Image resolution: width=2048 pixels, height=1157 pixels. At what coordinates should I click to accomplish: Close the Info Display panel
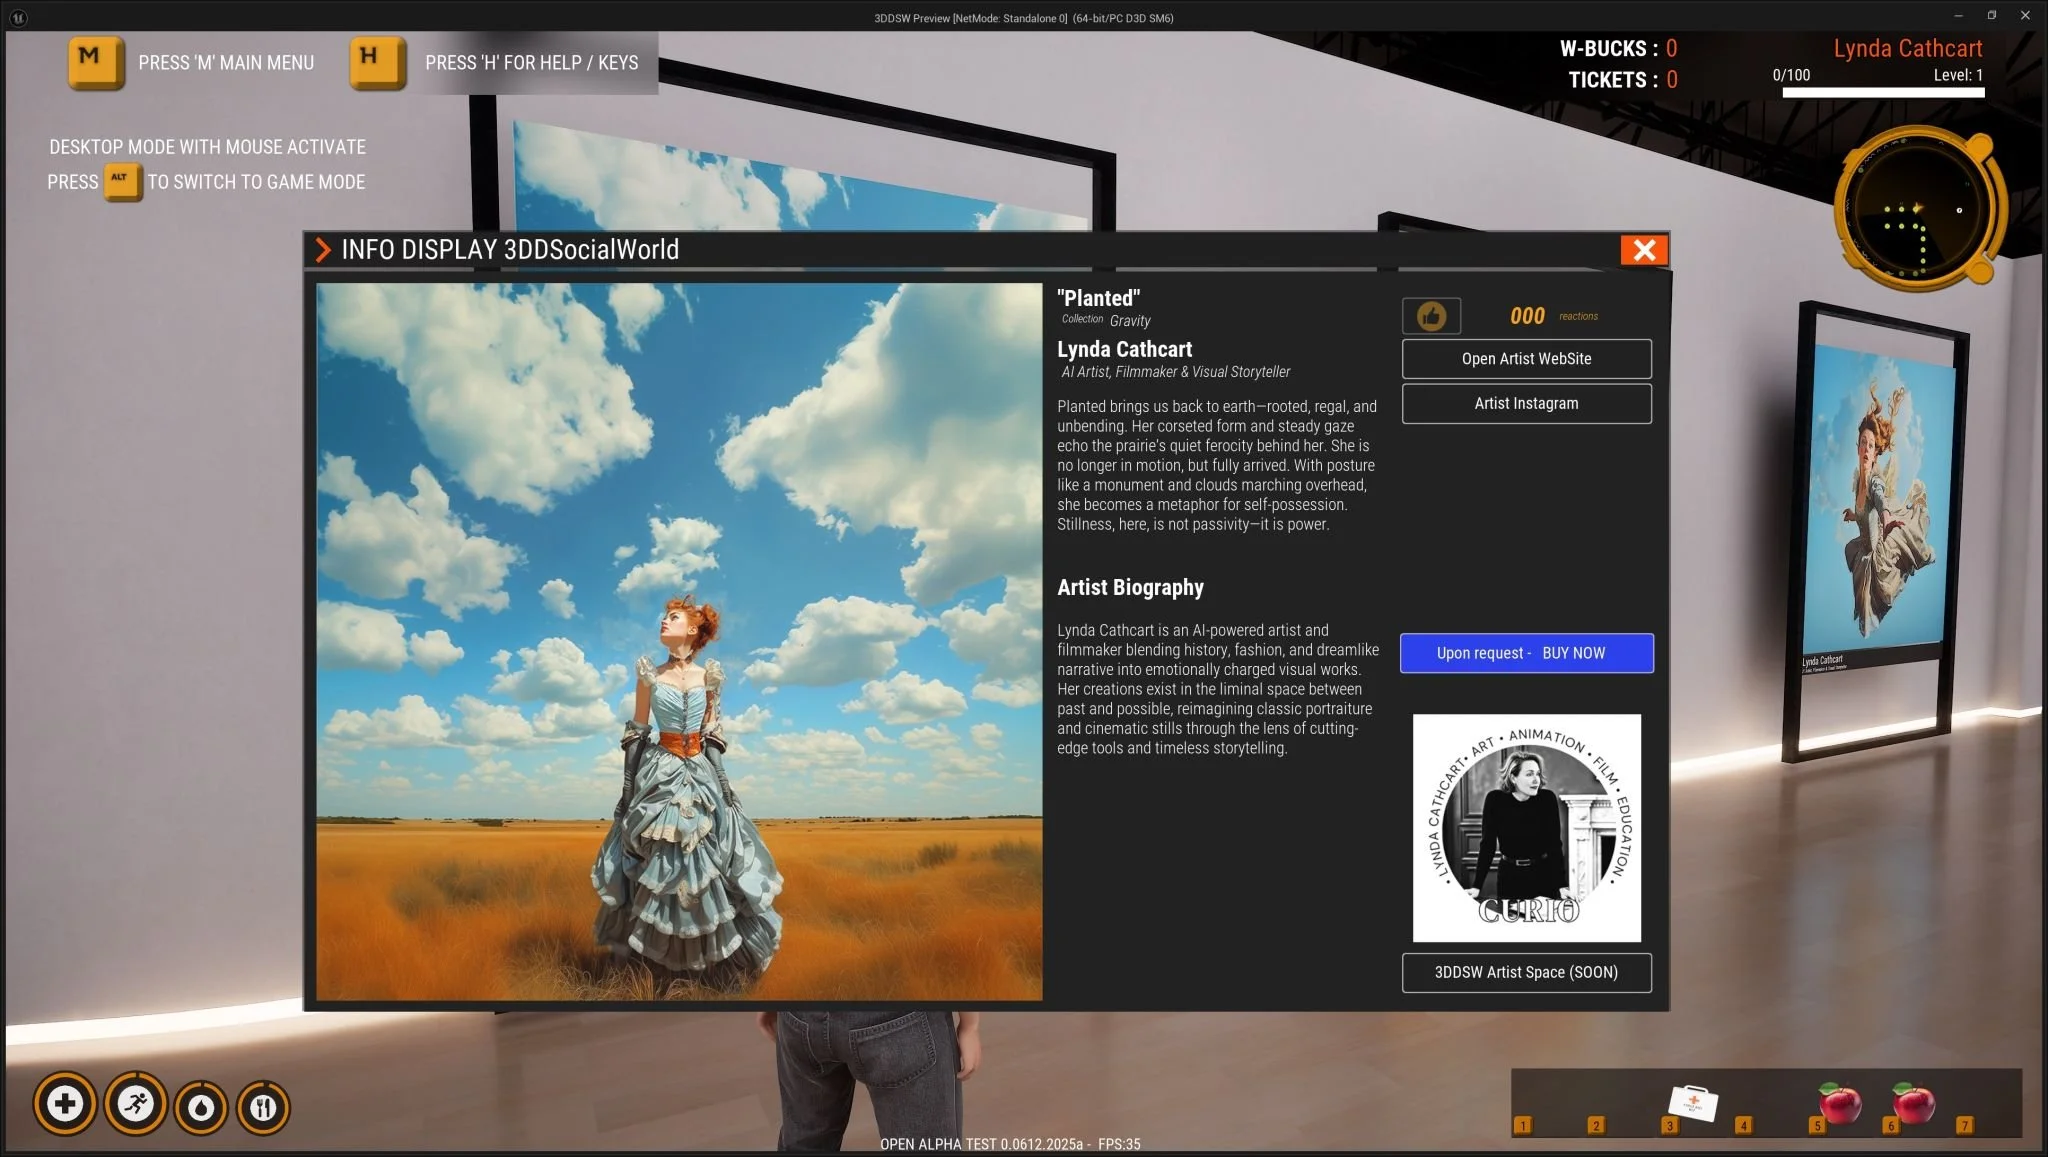[x=1644, y=250]
